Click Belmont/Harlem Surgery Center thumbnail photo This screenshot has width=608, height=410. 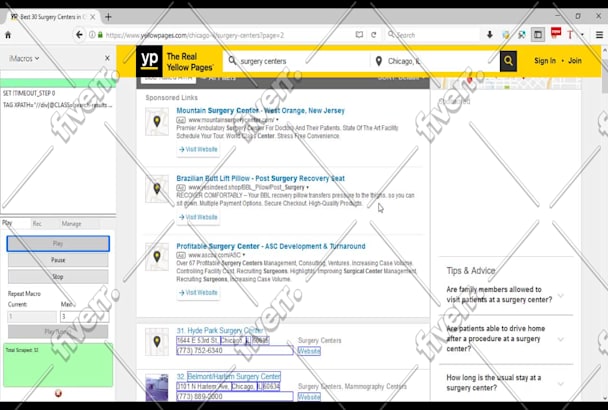pyautogui.click(x=157, y=387)
